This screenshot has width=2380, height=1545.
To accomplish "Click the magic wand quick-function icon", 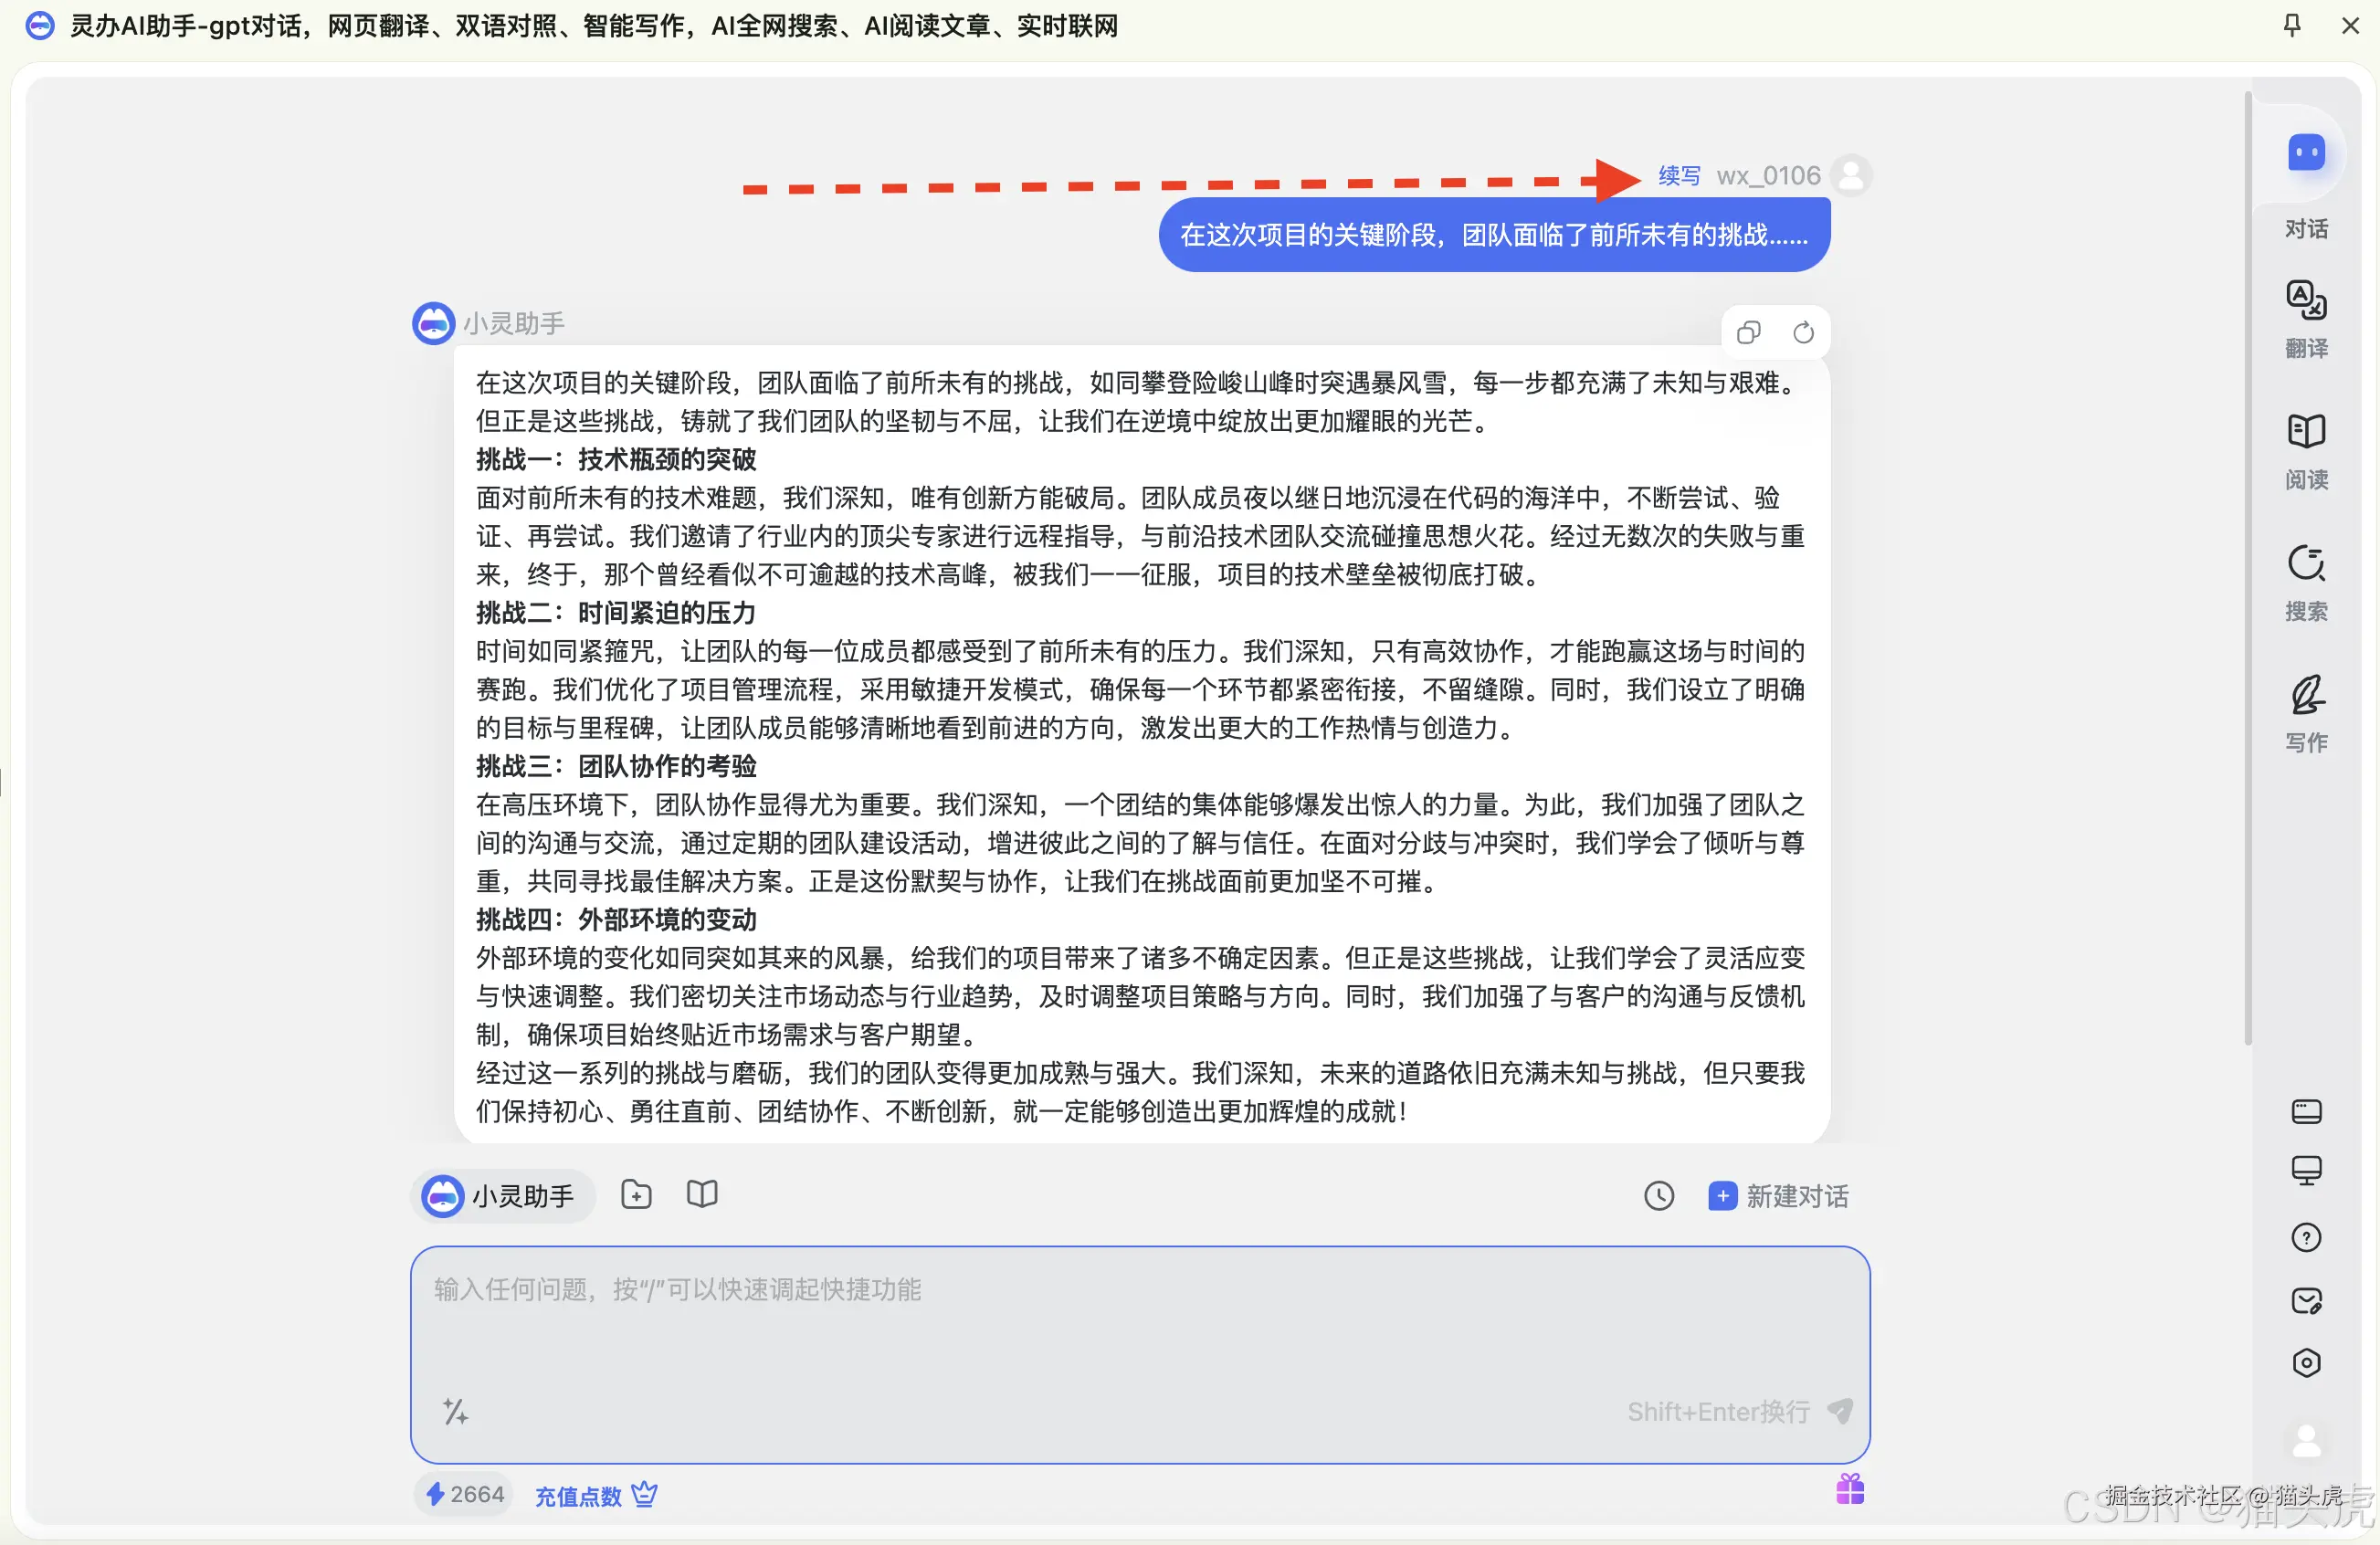I will pyautogui.click(x=456, y=1411).
